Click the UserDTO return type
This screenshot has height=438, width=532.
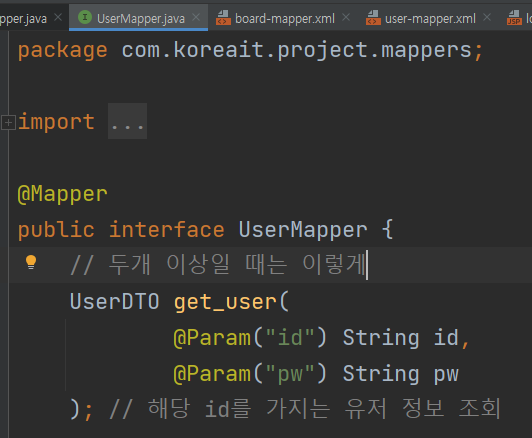click(x=115, y=301)
